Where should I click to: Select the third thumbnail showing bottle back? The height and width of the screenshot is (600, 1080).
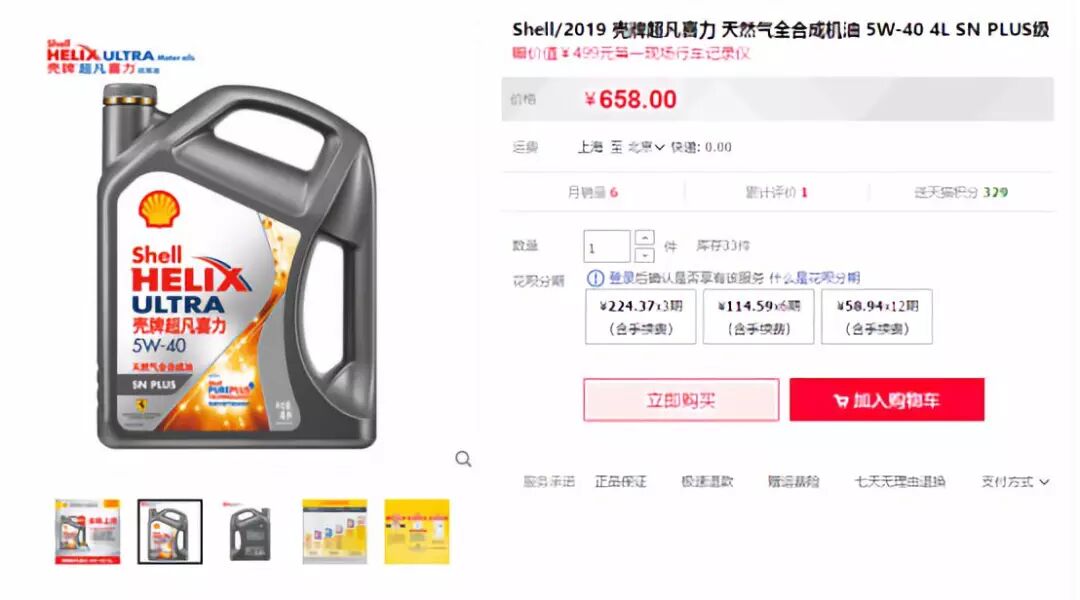click(x=251, y=532)
